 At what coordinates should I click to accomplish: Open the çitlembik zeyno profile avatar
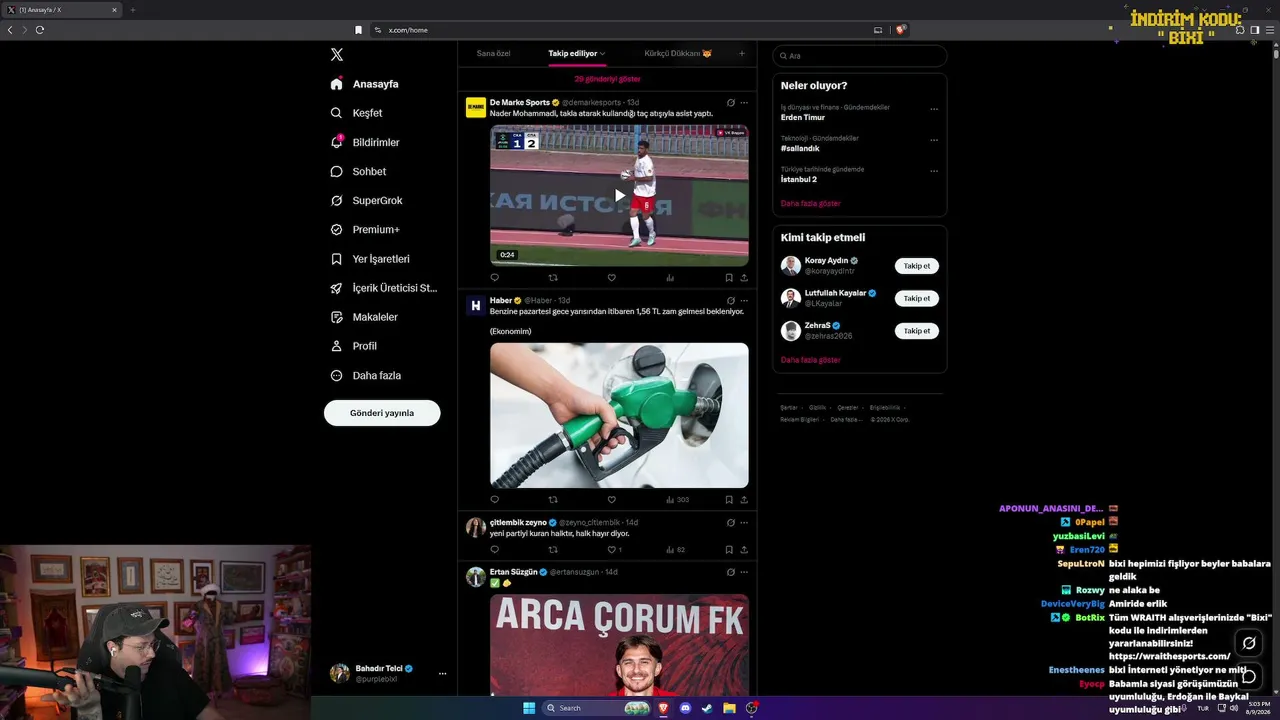pyautogui.click(x=476, y=527)
